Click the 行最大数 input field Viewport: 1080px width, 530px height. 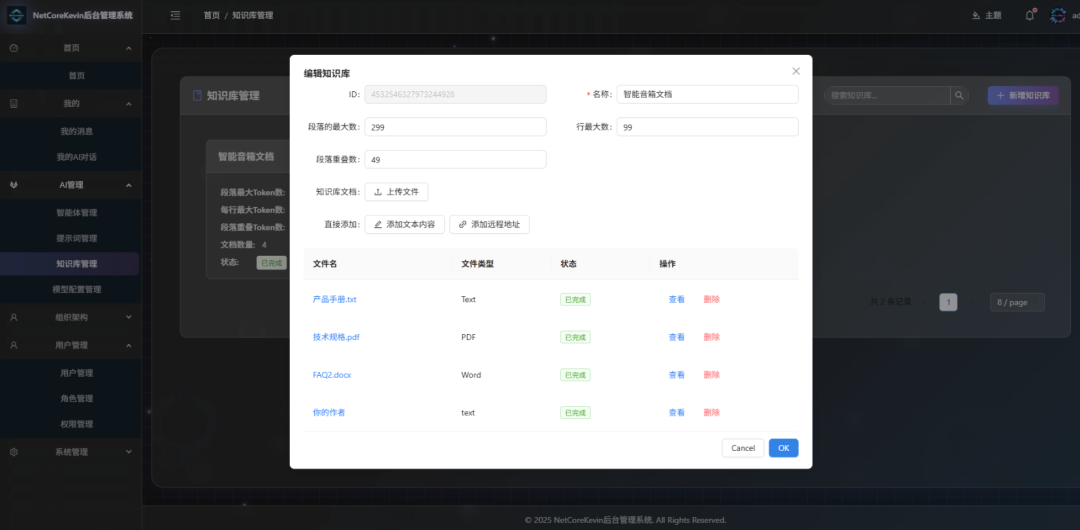pyautogui.click(x=707, y=127)
